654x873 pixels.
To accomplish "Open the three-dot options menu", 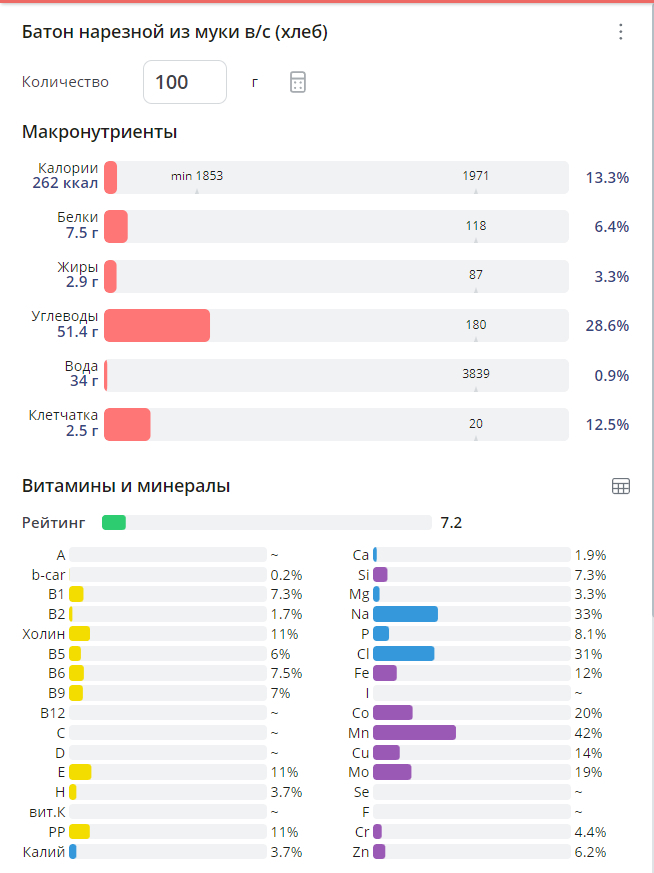I will (x=620, y=32).
